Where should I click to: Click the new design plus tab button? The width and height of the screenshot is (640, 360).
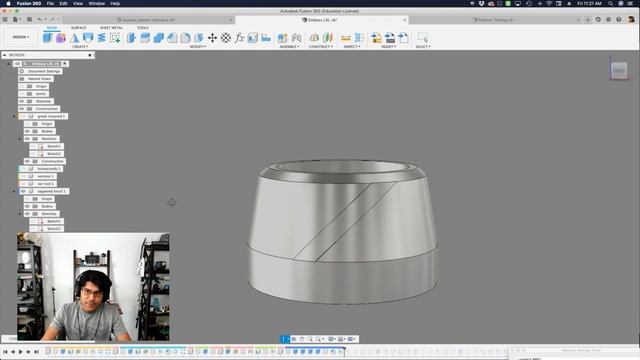588,20
